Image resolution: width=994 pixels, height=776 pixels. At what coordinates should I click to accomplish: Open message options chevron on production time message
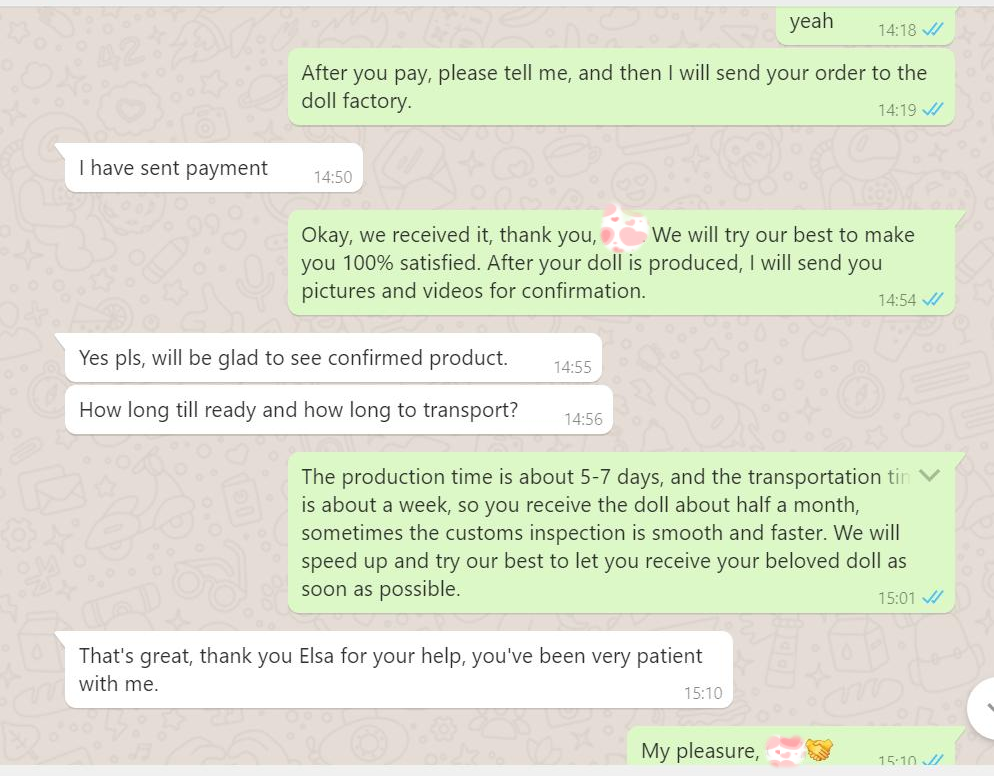[x=930, y=475]
